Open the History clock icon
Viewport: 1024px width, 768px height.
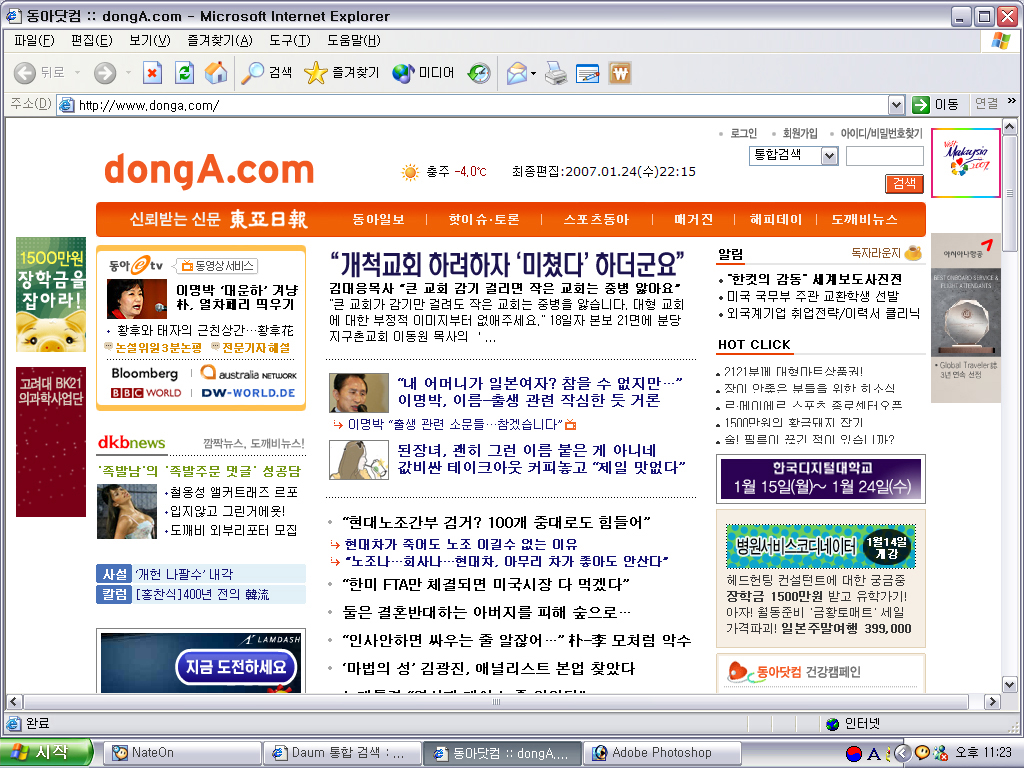(x=479, y=72)
